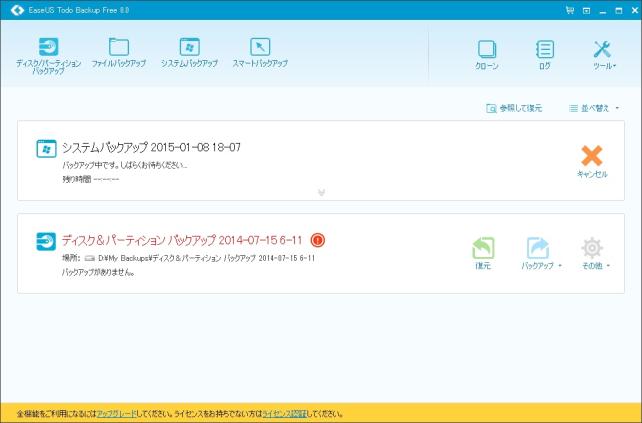Click the disk backup task disk icon
642x423 pixels.
46,241
